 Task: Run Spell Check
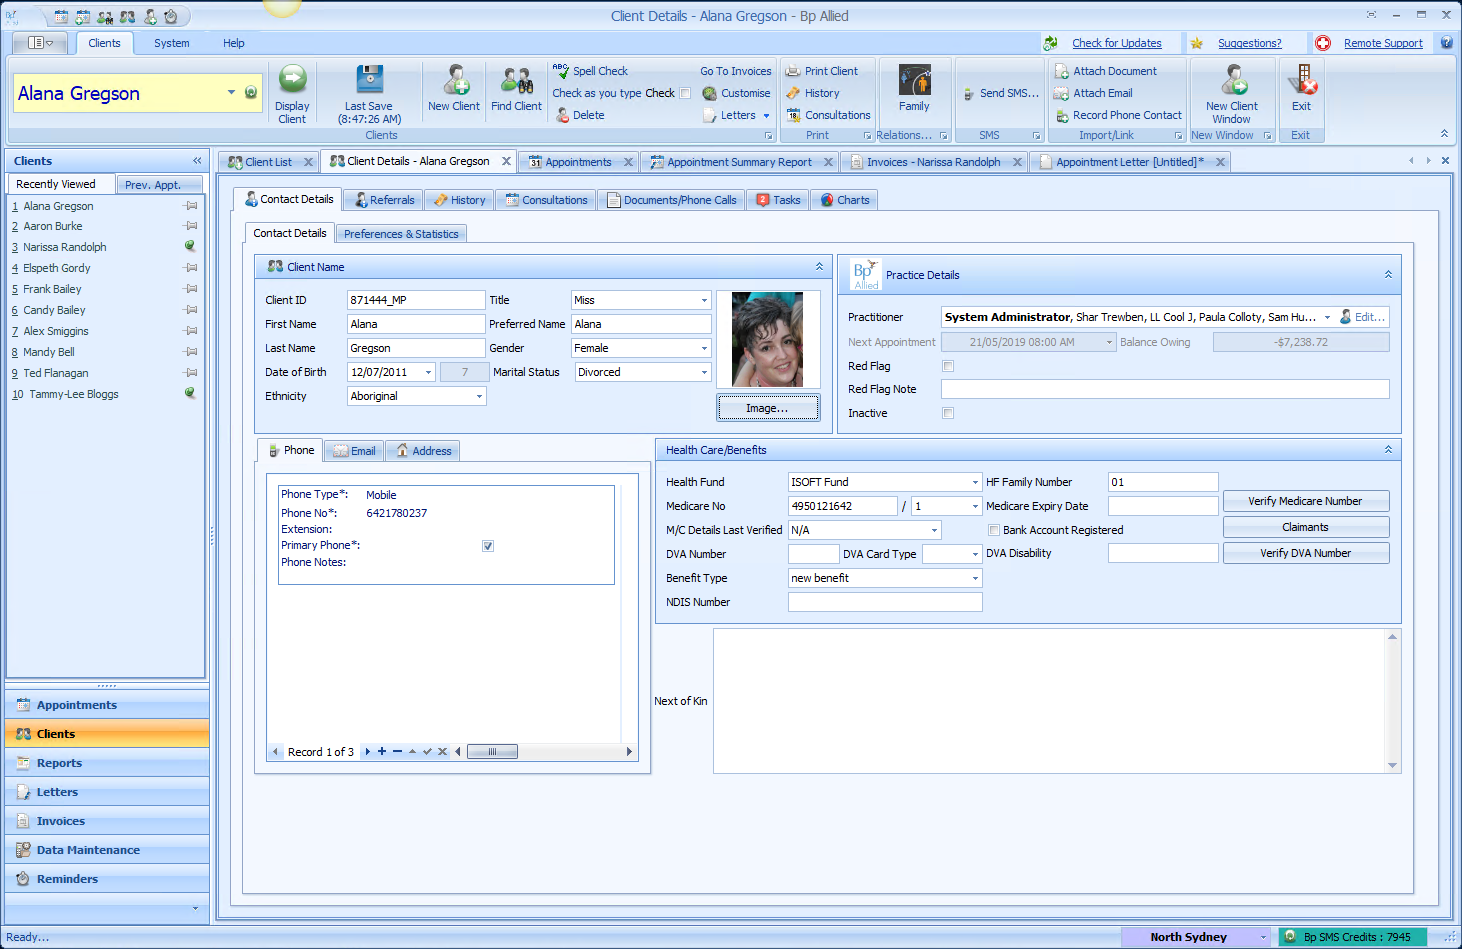click(x=590, y=71)
